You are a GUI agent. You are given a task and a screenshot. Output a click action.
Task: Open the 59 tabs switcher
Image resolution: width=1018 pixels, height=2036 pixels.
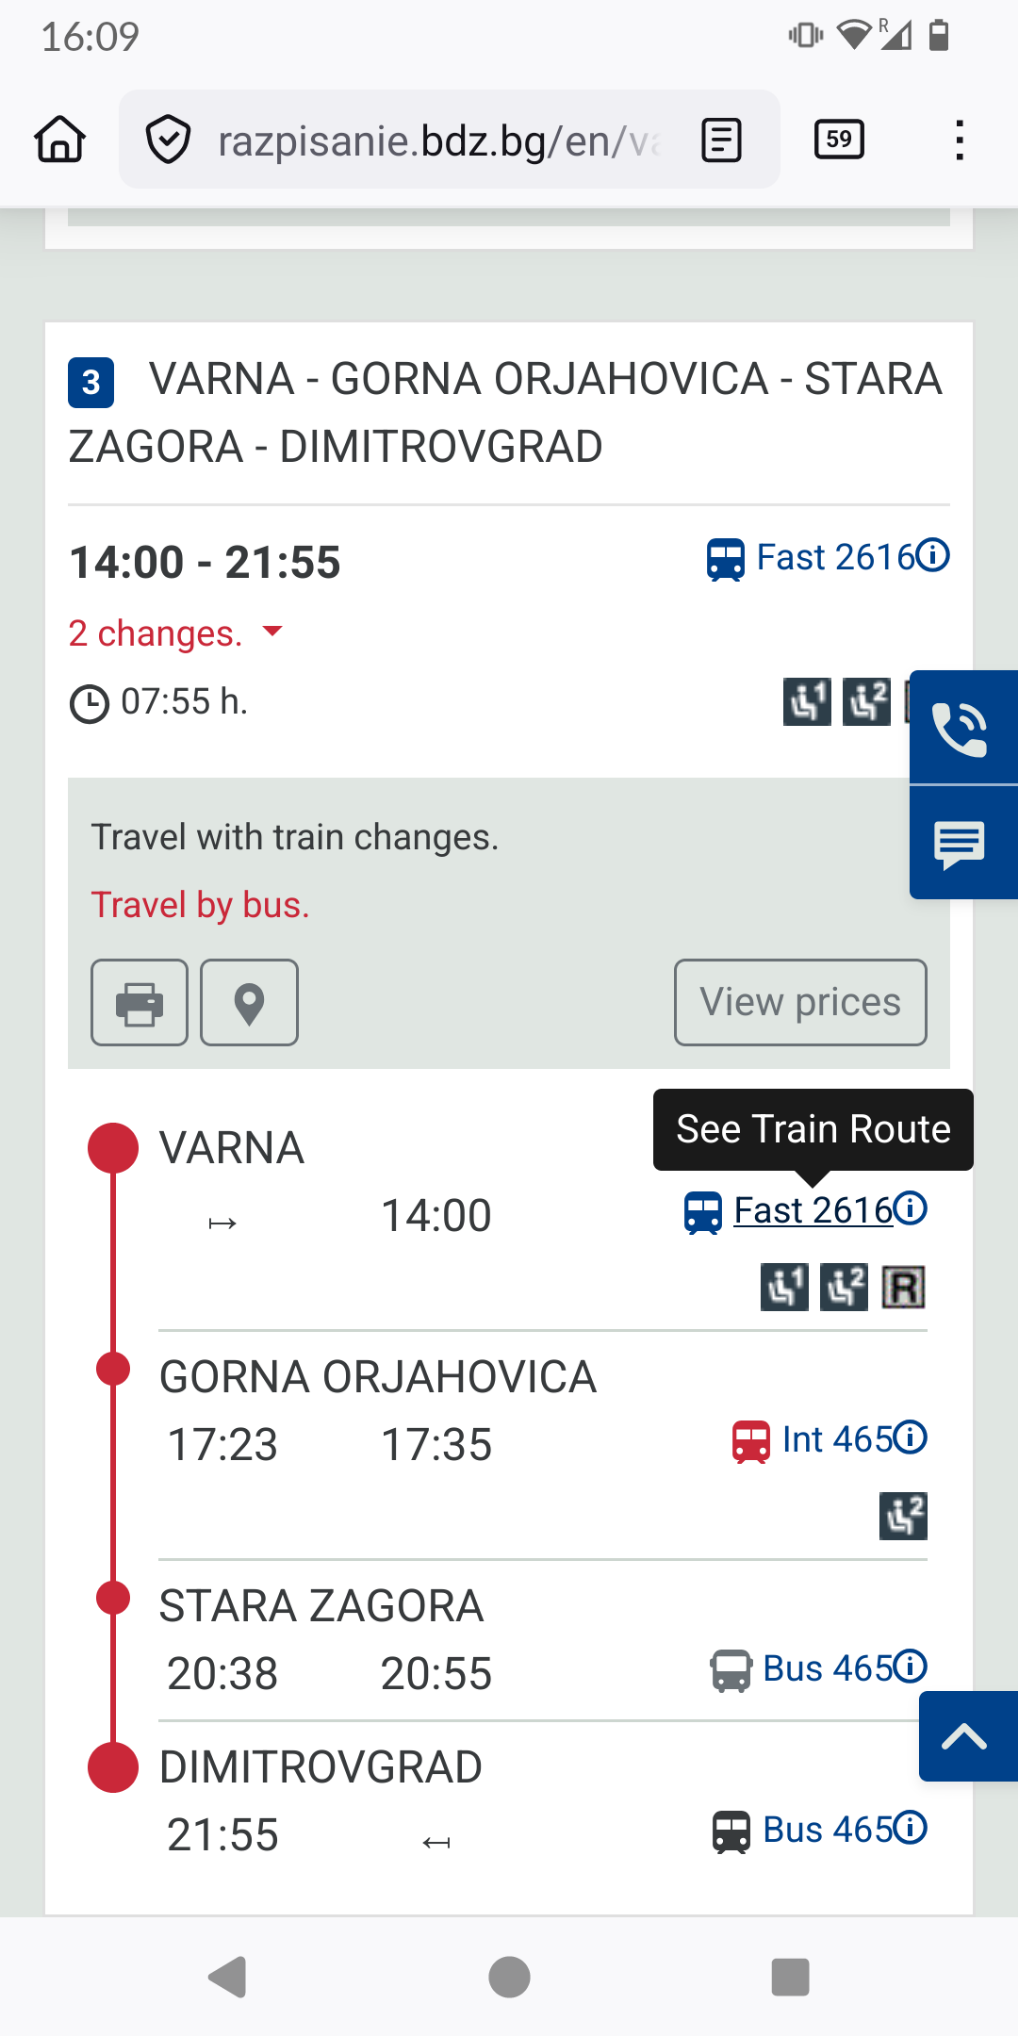click(839, 140)
